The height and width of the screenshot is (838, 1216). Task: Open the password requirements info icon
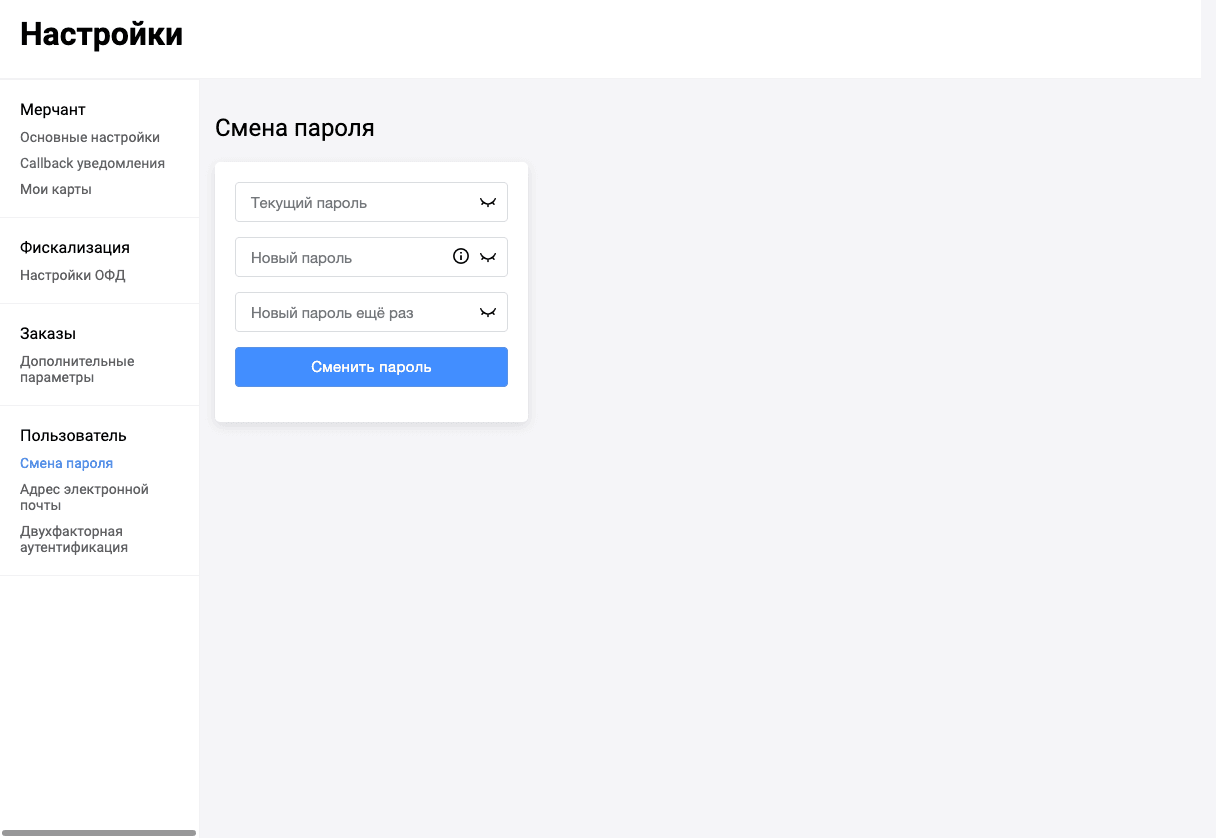[461, 256]
